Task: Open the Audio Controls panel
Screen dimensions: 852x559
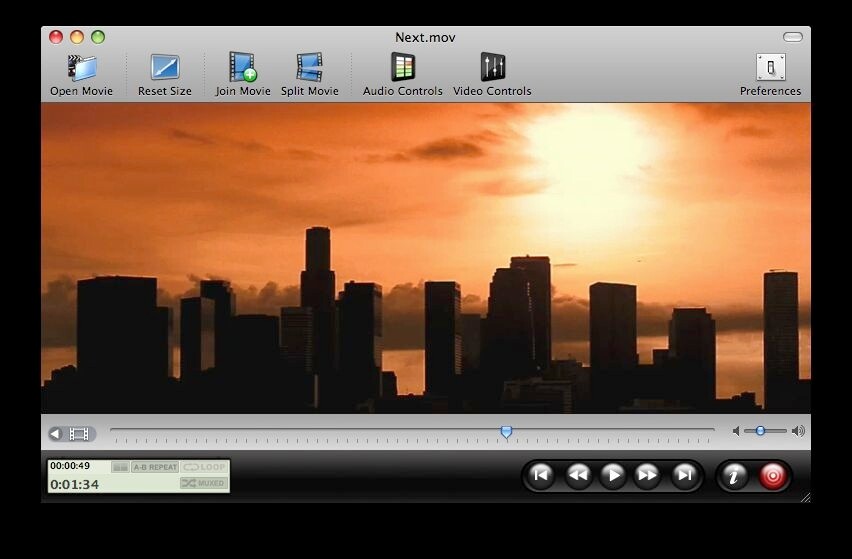Action: click(x=402, y=68)
